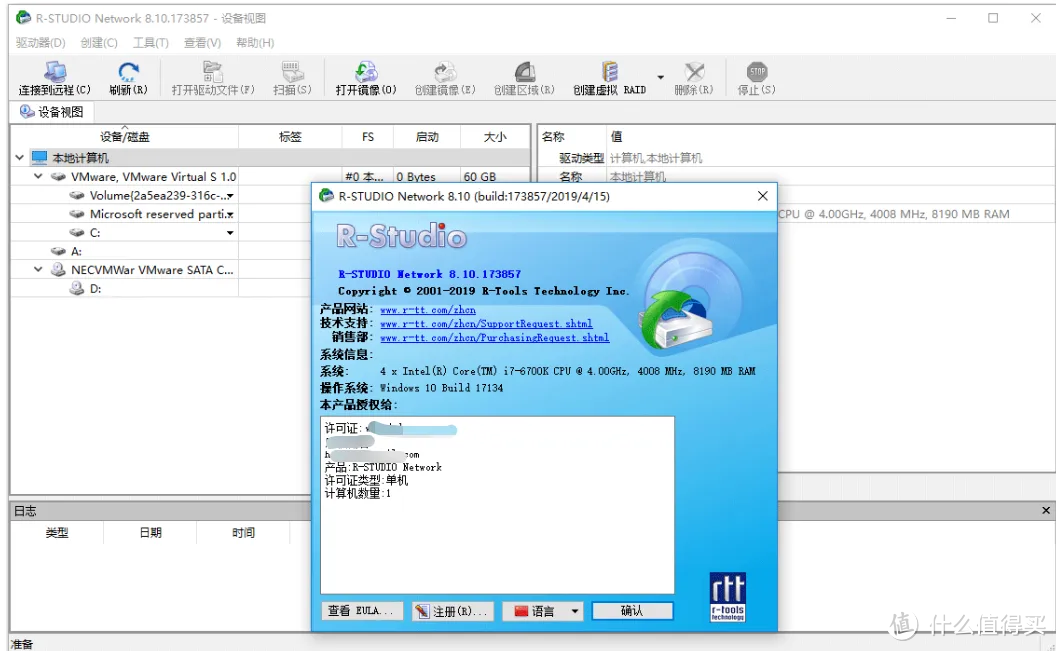Select the C: partition icon
The width and height of the screenshot is (1056, 651).
(x=77, y=232)
